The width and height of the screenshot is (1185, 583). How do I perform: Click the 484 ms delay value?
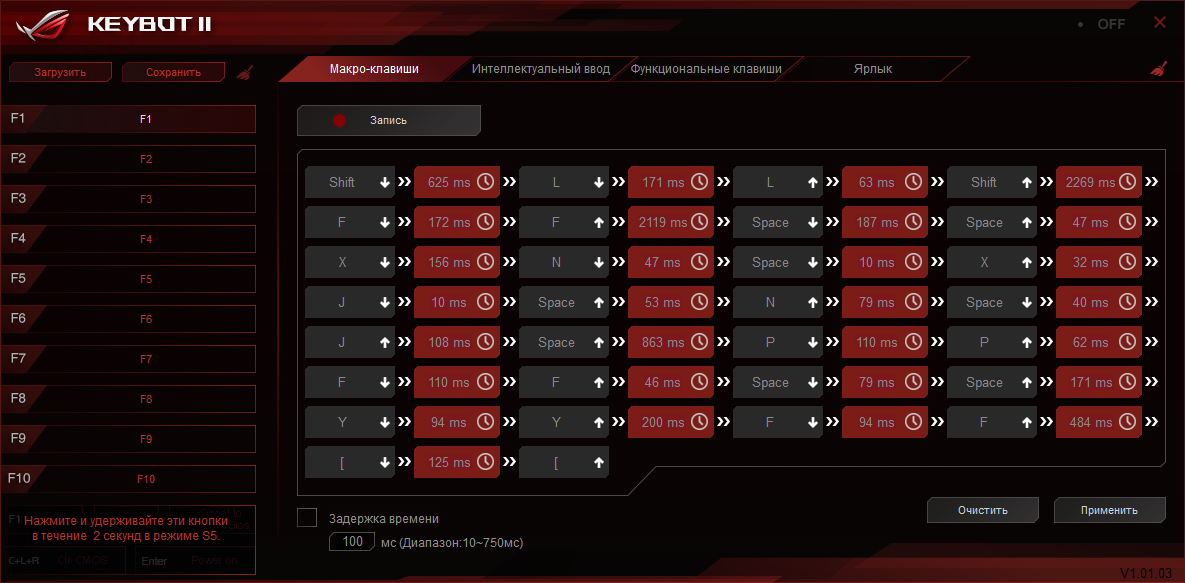click(x=1091, y=423)
